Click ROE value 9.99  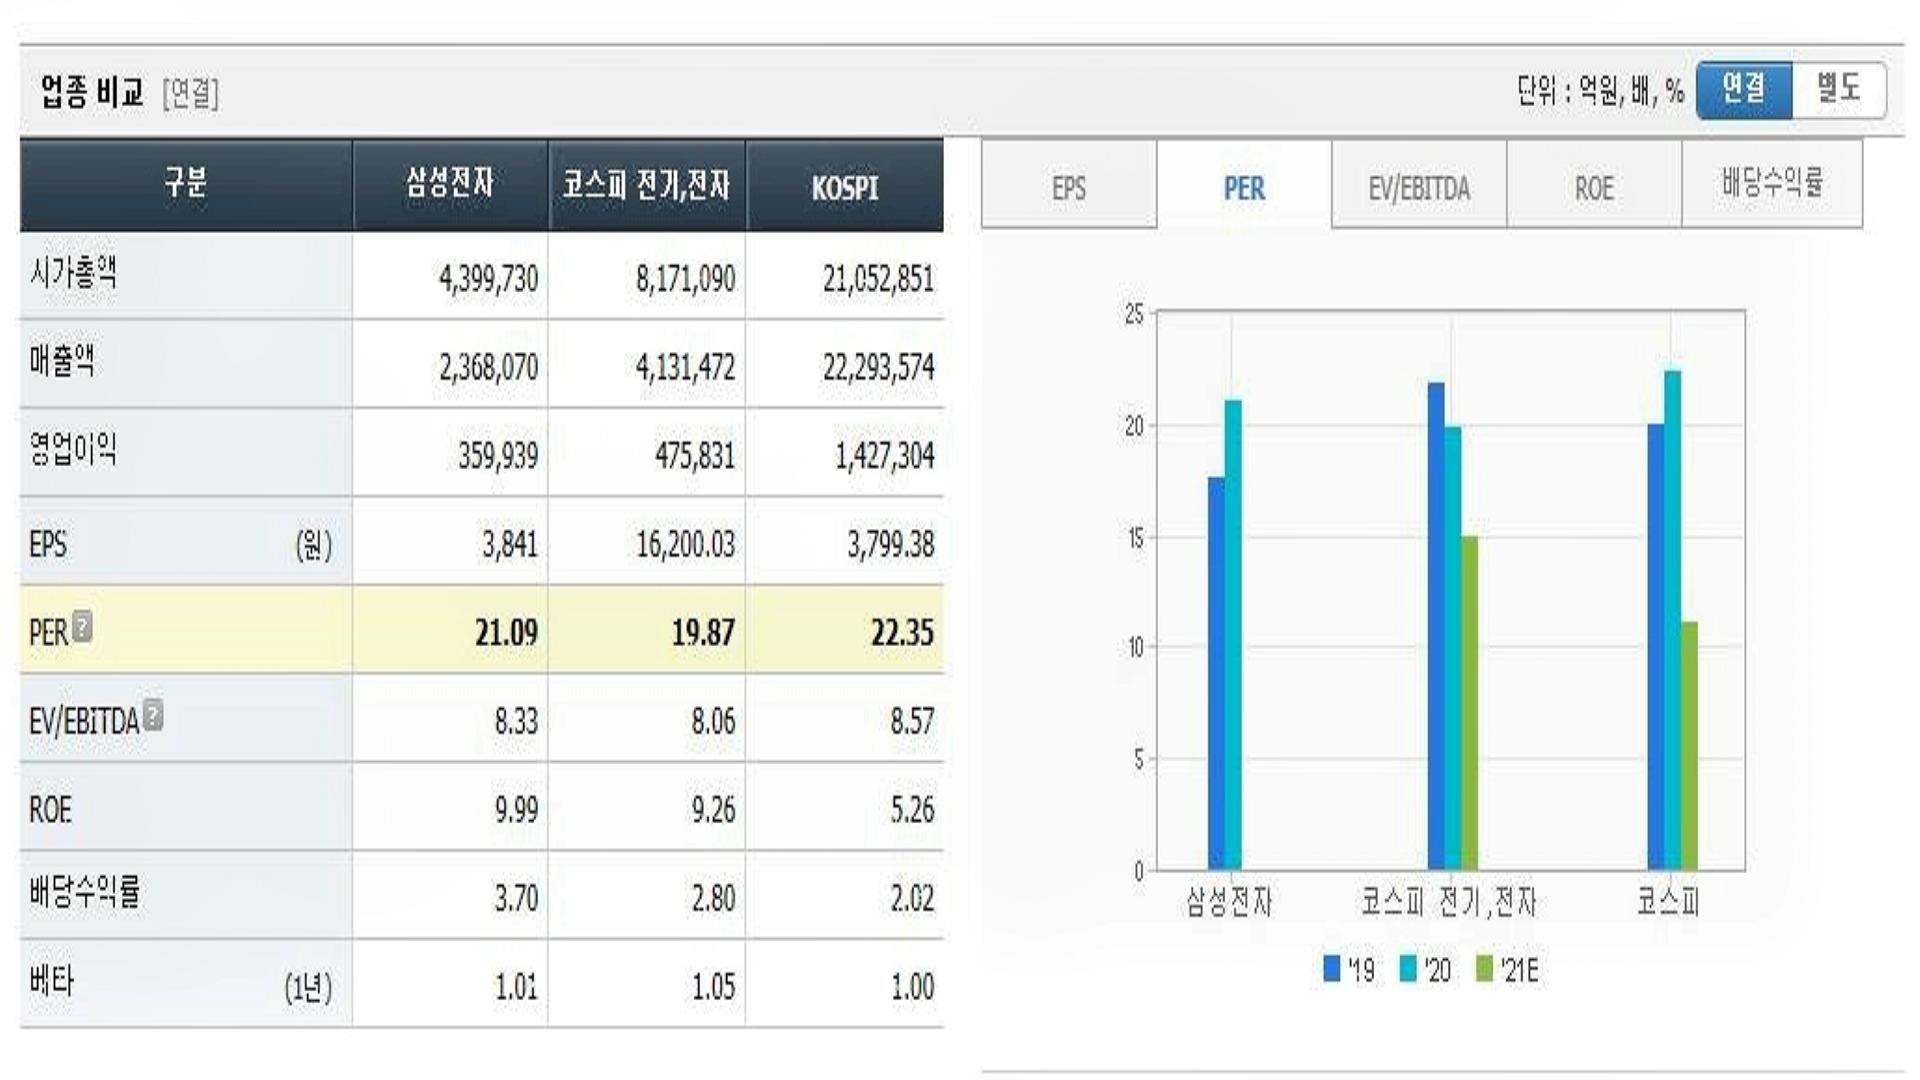(516, 809)
